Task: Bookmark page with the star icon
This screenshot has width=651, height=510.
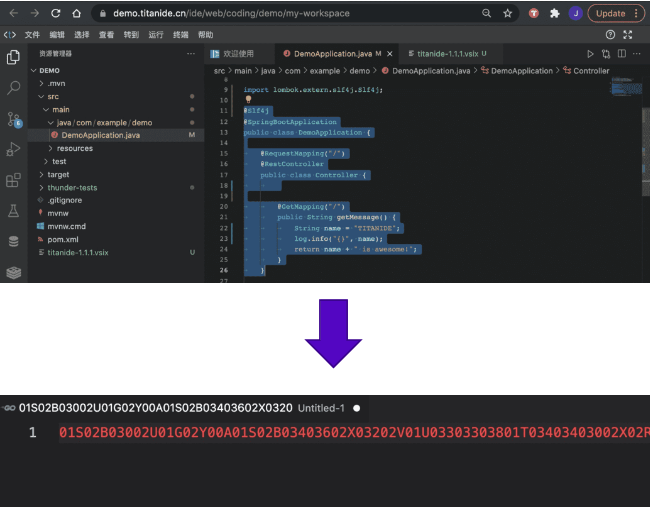Action: point(508,14)
